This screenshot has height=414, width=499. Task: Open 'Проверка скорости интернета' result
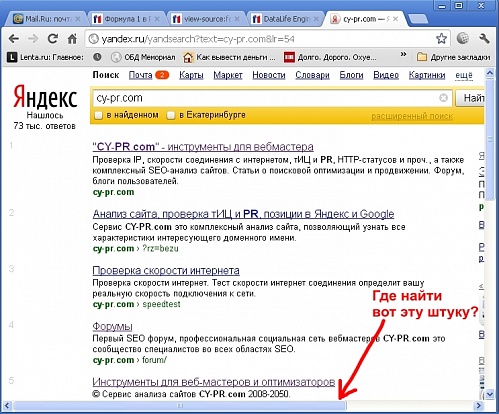coord(166,270)
